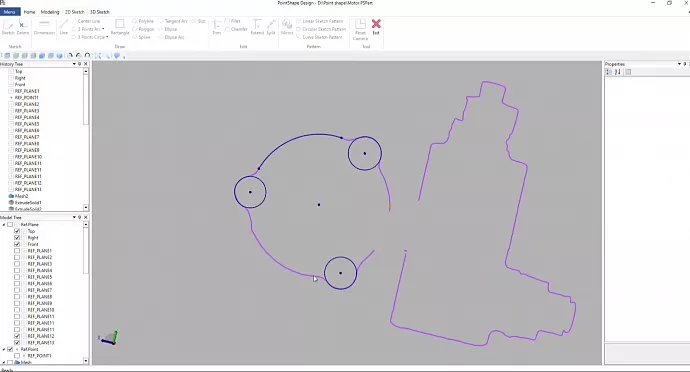The image size is (690, 372).
Task: Choose Linear Sketch Pattern
Action: point(320,21)
